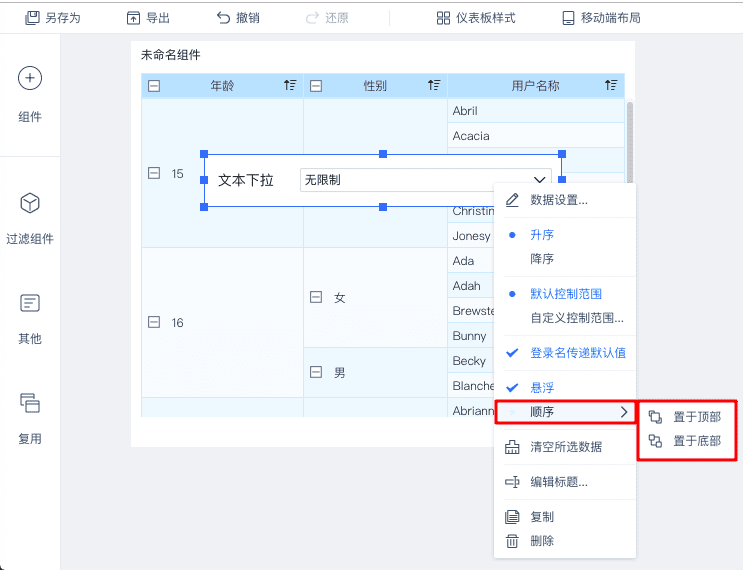743x570 pixels.
Task: Collapse the 男 gender group
Action: click(316, 372)
